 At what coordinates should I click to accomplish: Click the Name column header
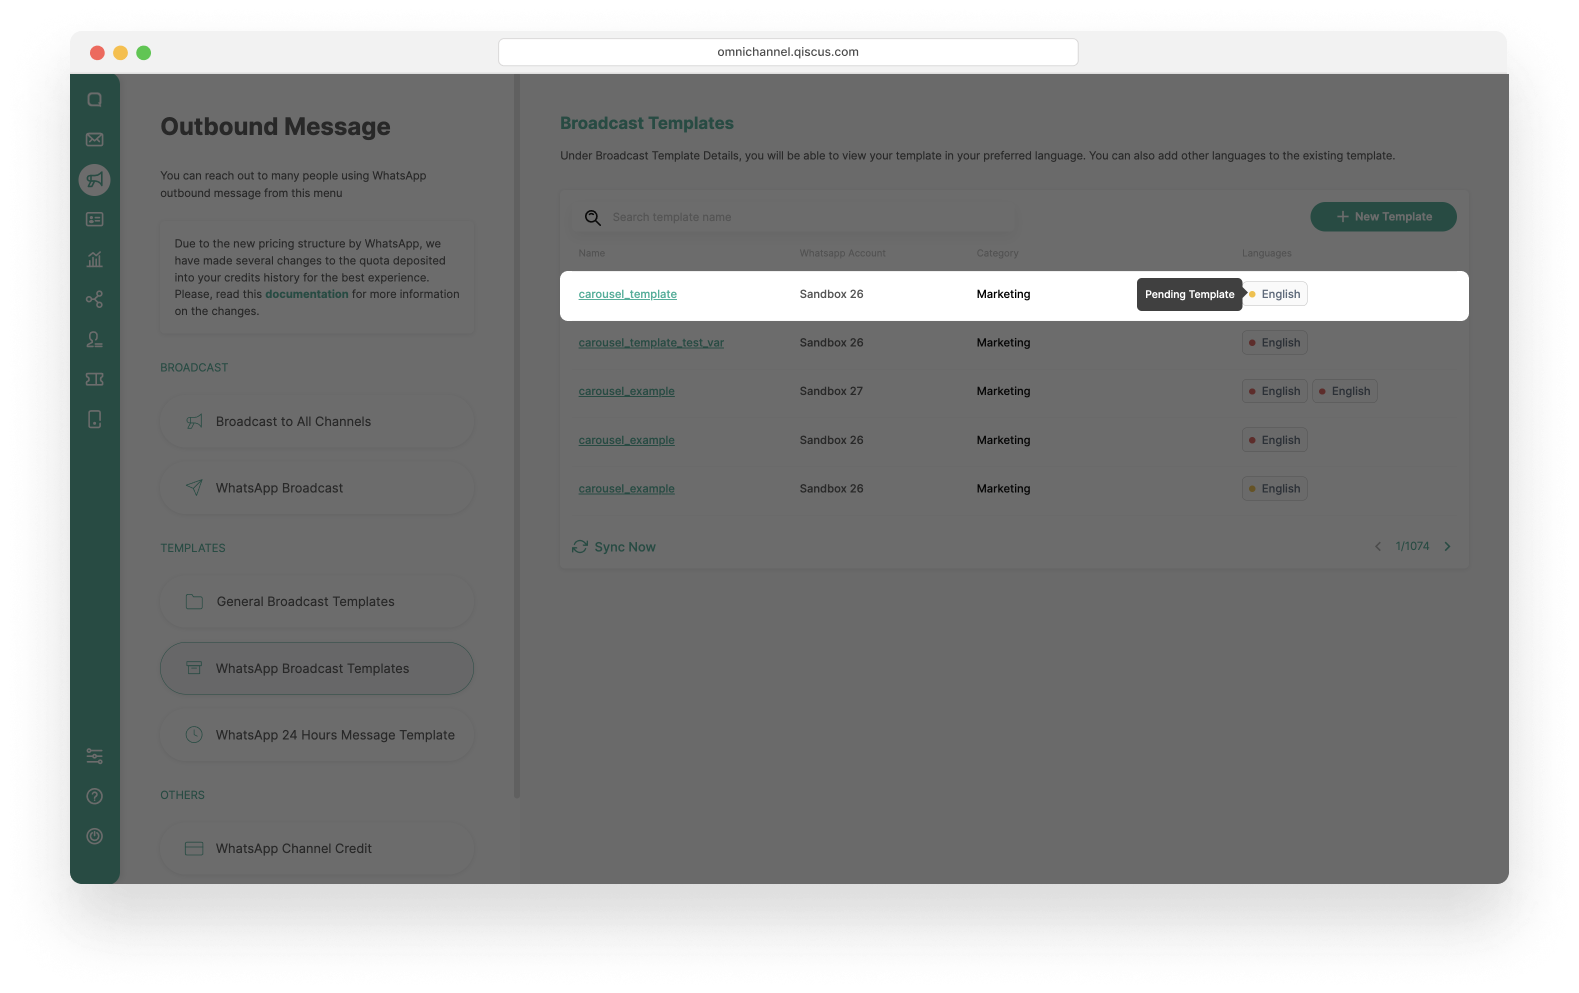[592, 254]
